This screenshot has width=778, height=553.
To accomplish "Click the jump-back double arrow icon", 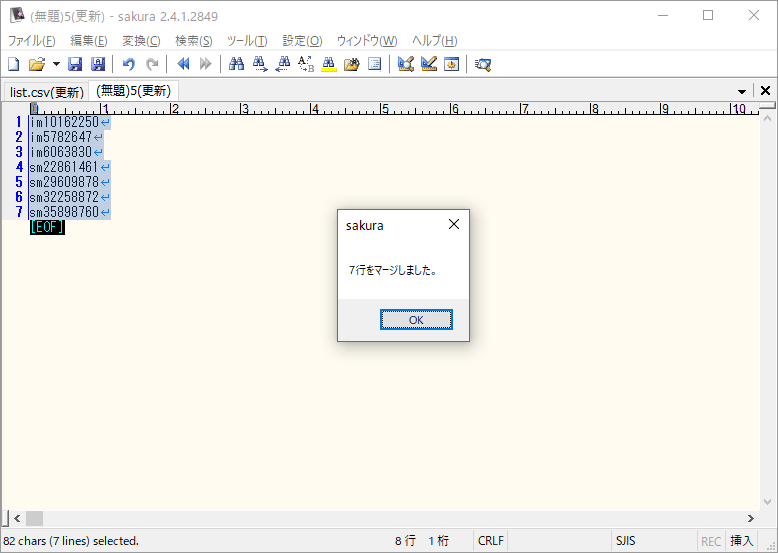I will pos(183,64).
